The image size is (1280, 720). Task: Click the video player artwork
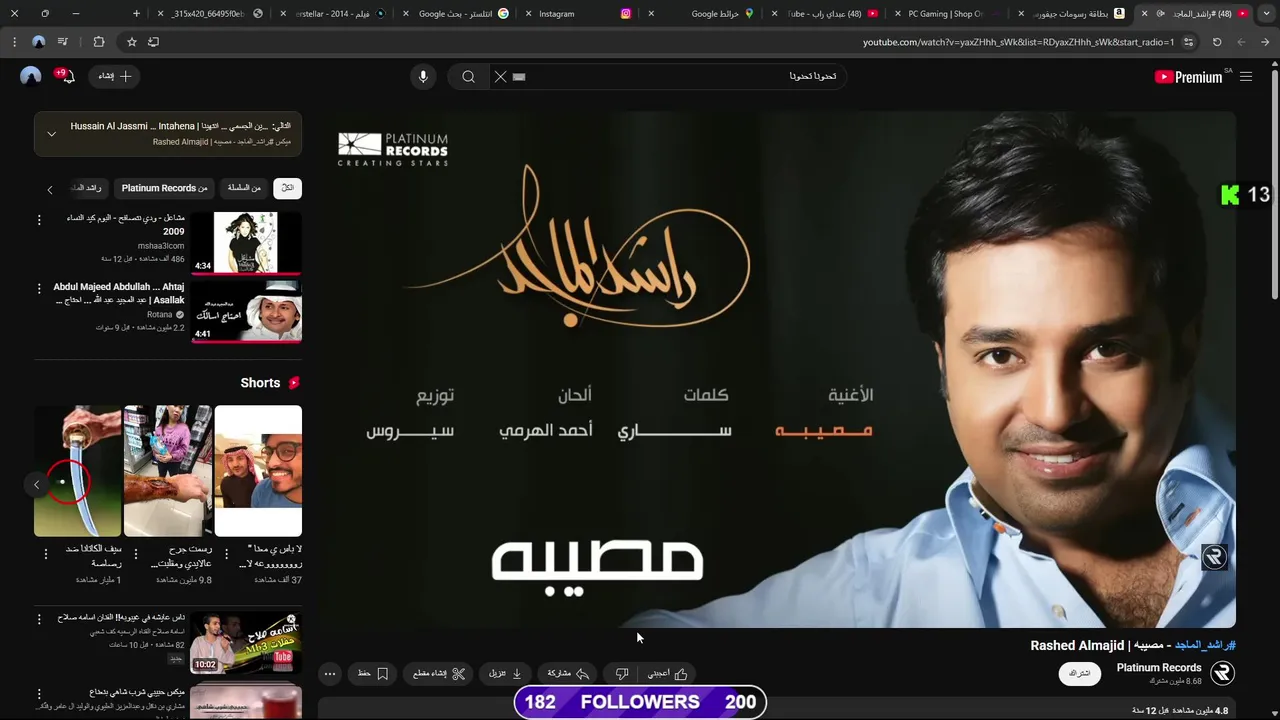(777, 369)
